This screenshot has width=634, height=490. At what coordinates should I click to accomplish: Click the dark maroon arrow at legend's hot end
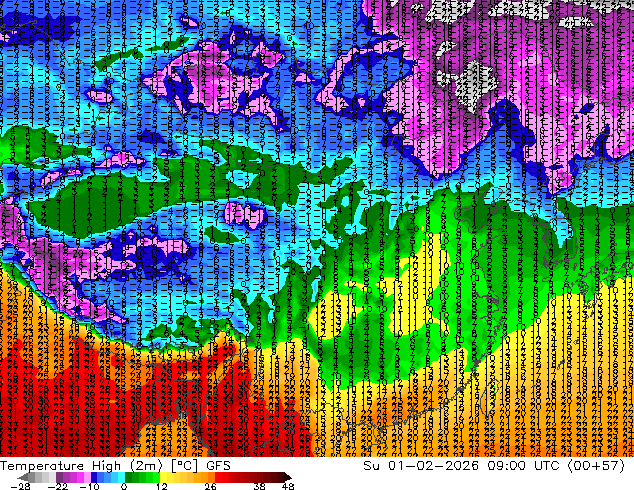[x=288, y=477]
